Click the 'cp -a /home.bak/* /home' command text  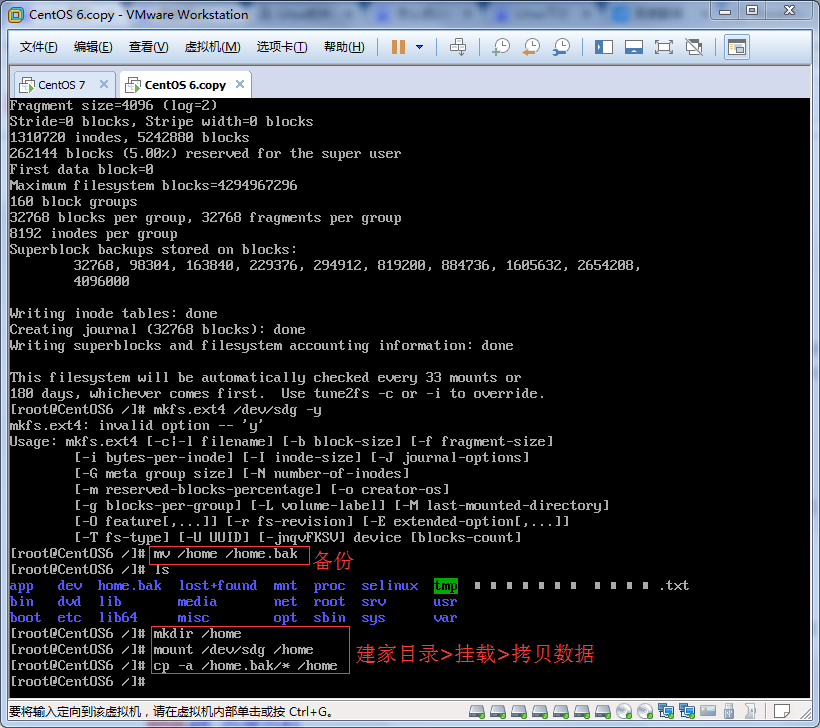coord(245,666)
